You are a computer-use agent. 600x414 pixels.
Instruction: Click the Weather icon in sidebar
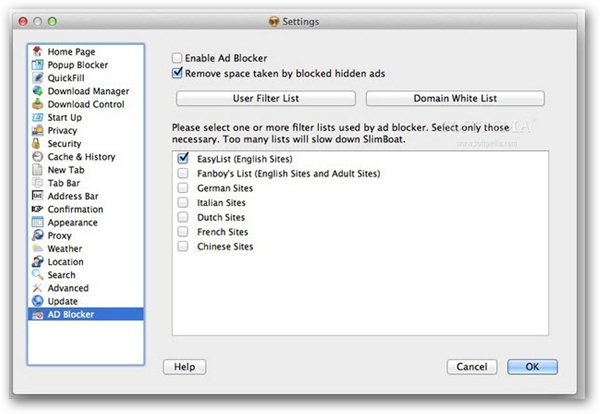[x=38, y=249]
